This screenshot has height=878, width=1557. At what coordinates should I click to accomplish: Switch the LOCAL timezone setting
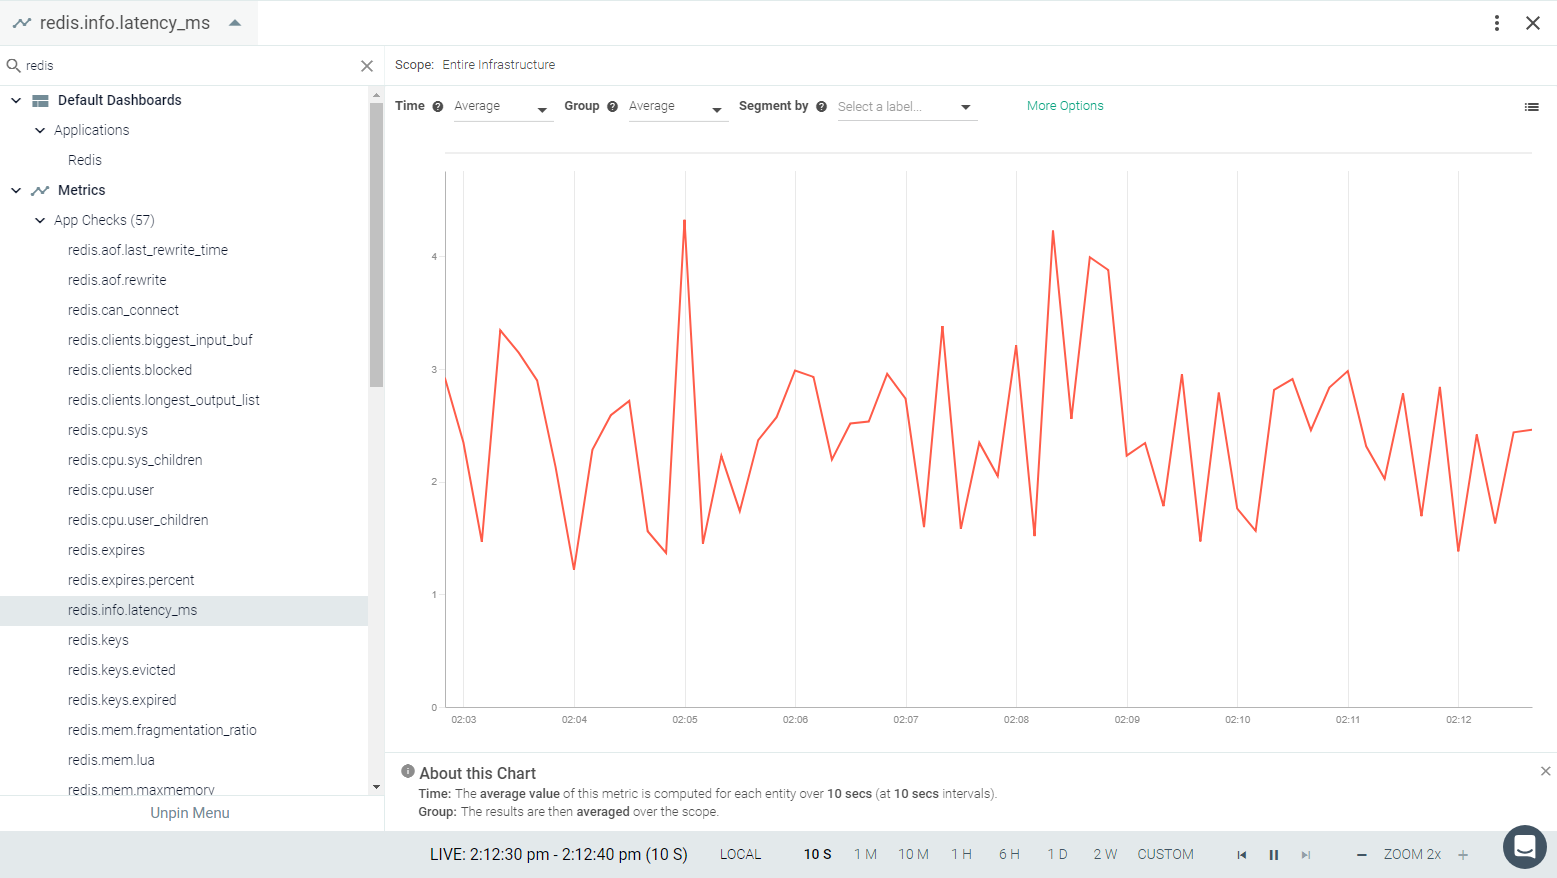[740, 855]
